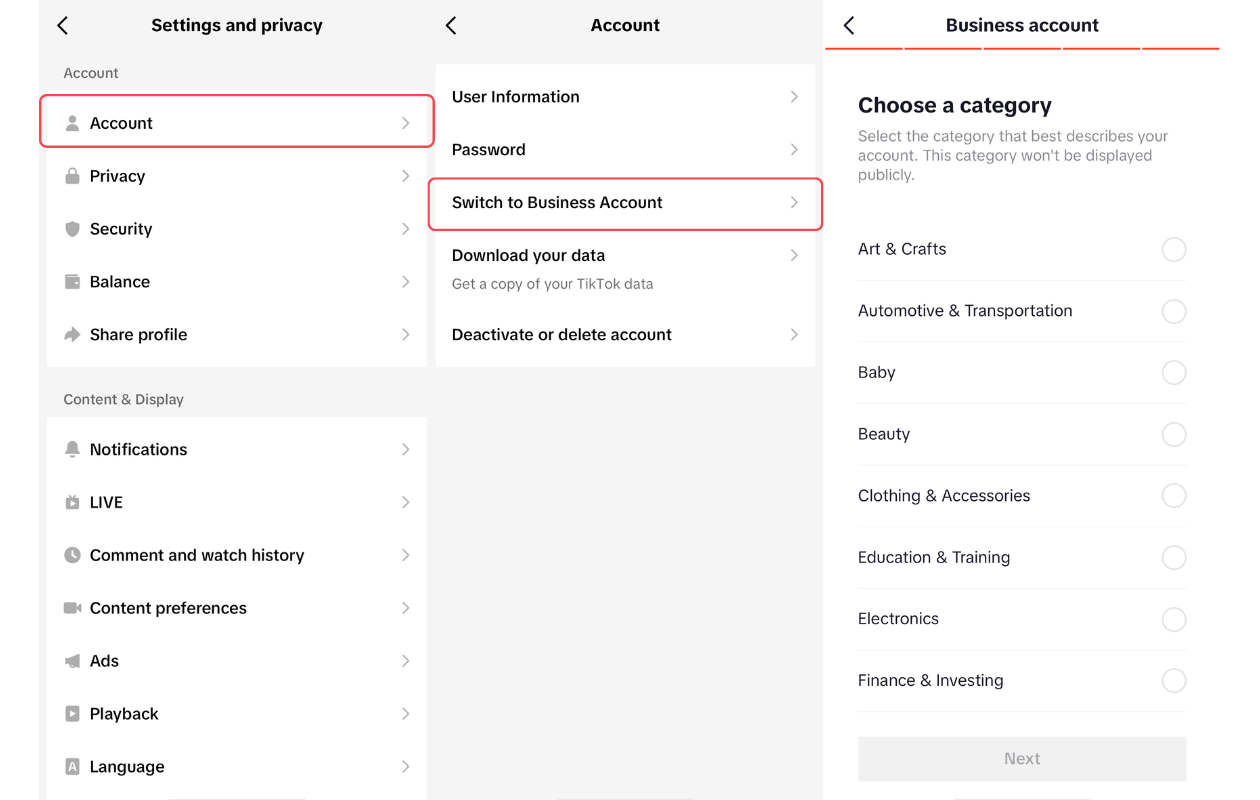The image size is (1260, 800).
Task: Tap the Password option
Action: (625, 150)
